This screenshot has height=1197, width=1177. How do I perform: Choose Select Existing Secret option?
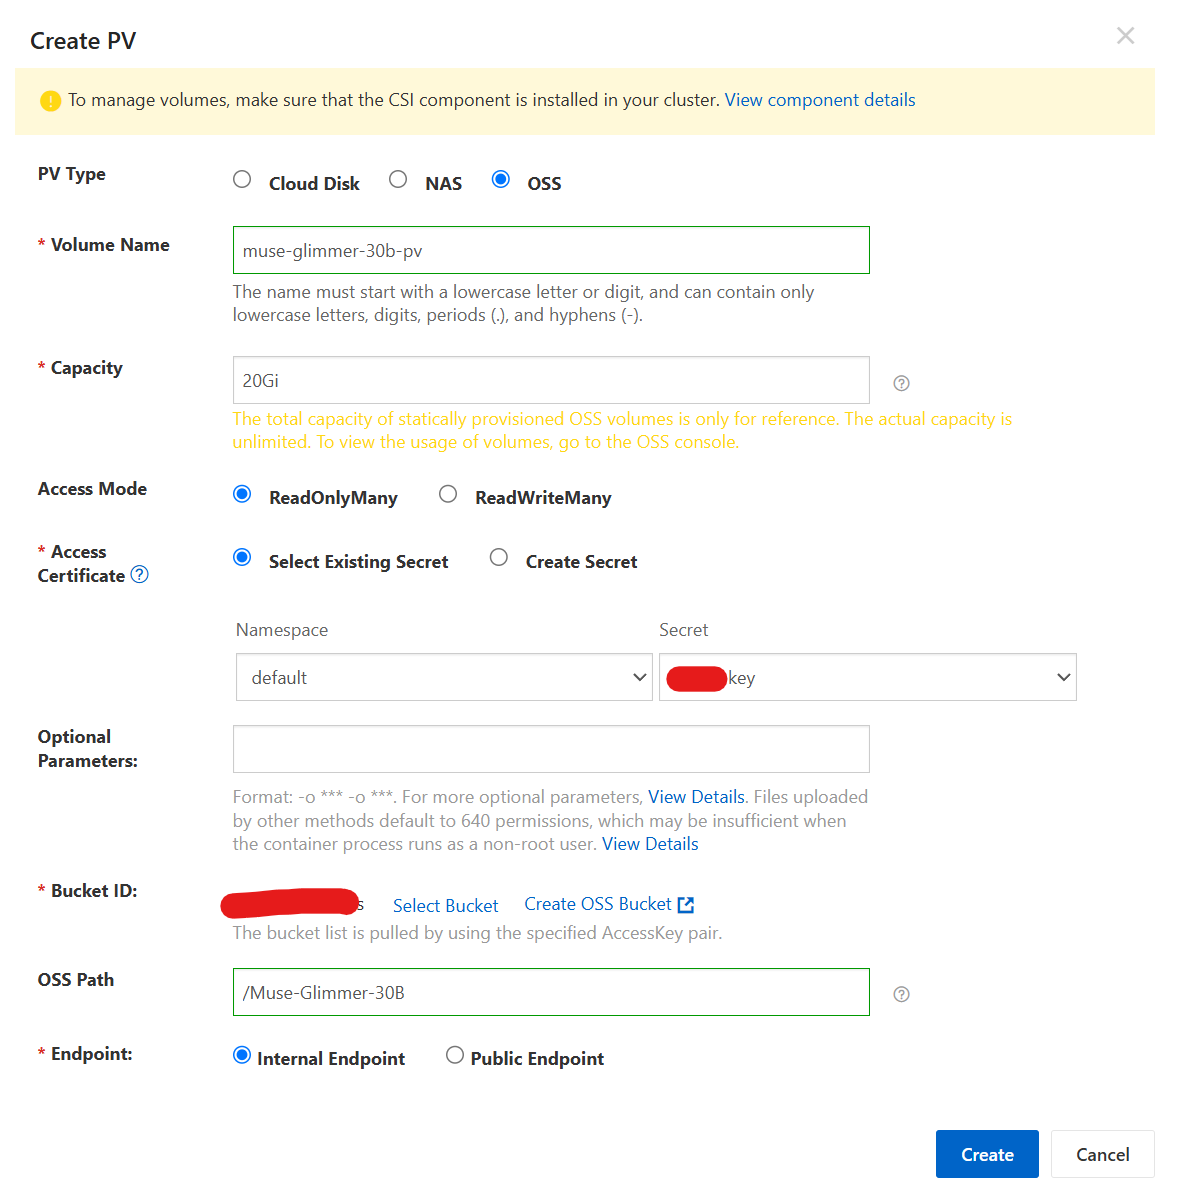coord(242,557)
